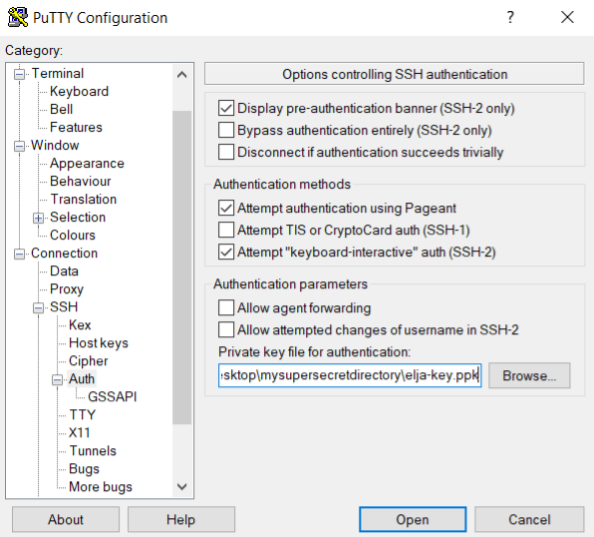Select Bell in the category tree
594x537 pixels.
click(x=61, y=109)
